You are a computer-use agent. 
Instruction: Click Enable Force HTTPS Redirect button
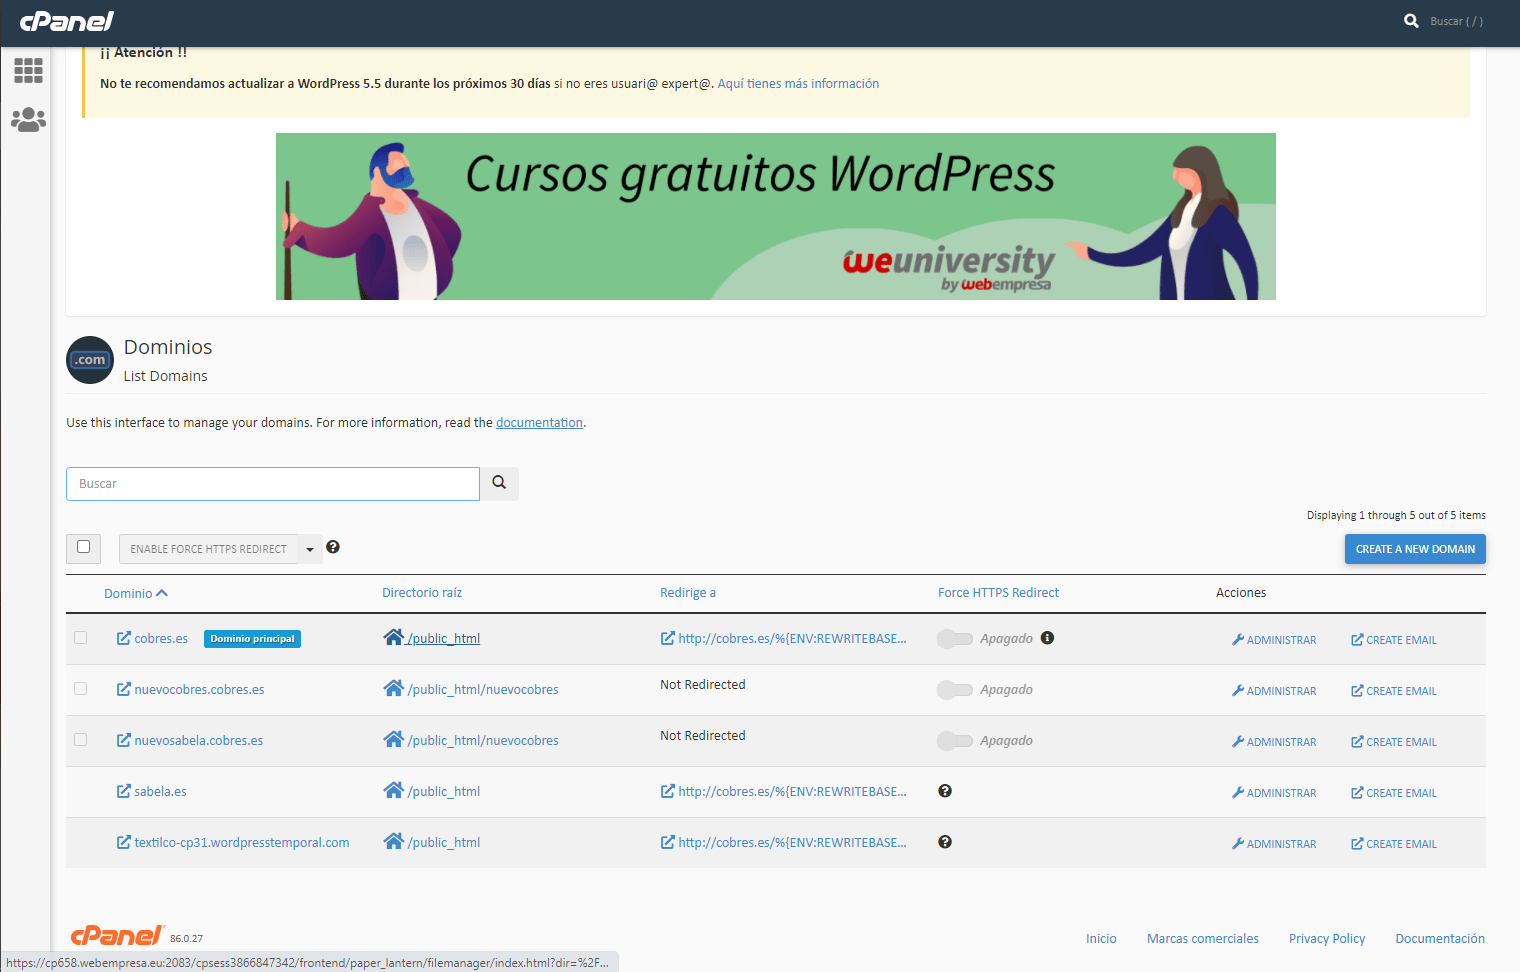tap(208, 549)
